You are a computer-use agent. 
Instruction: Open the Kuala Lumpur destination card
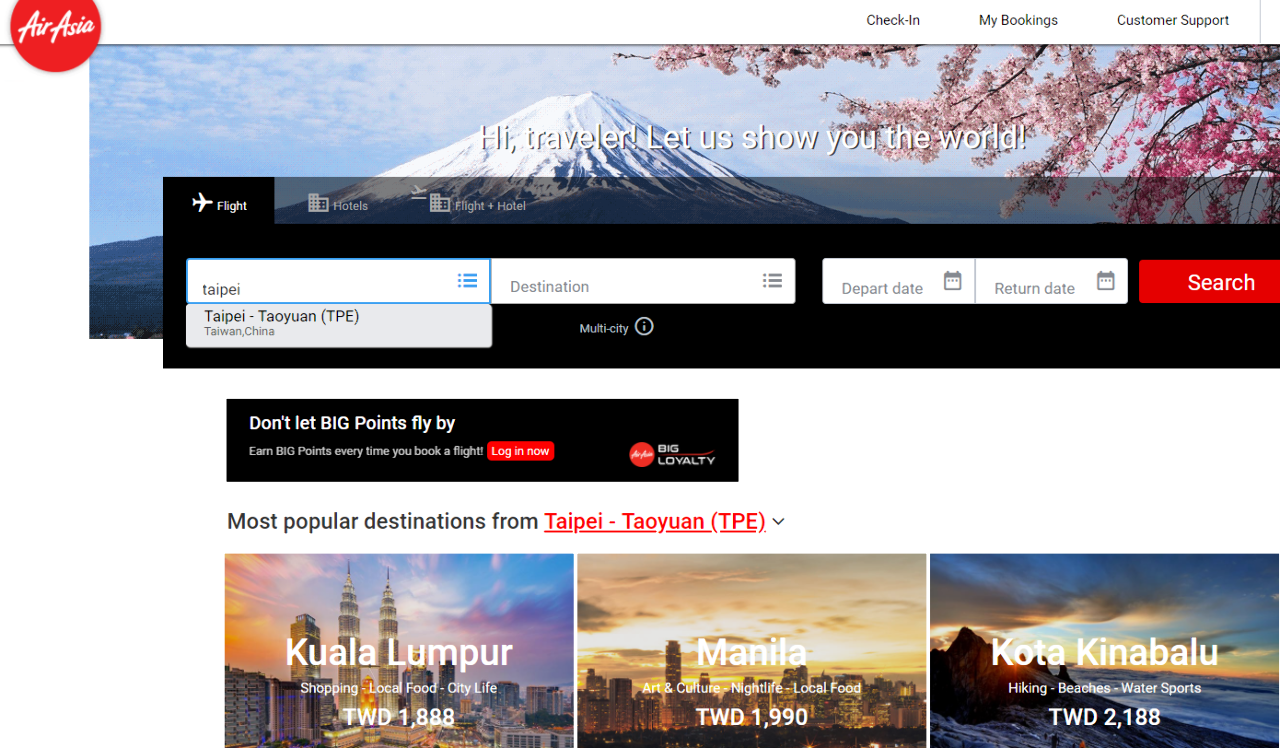399,651
